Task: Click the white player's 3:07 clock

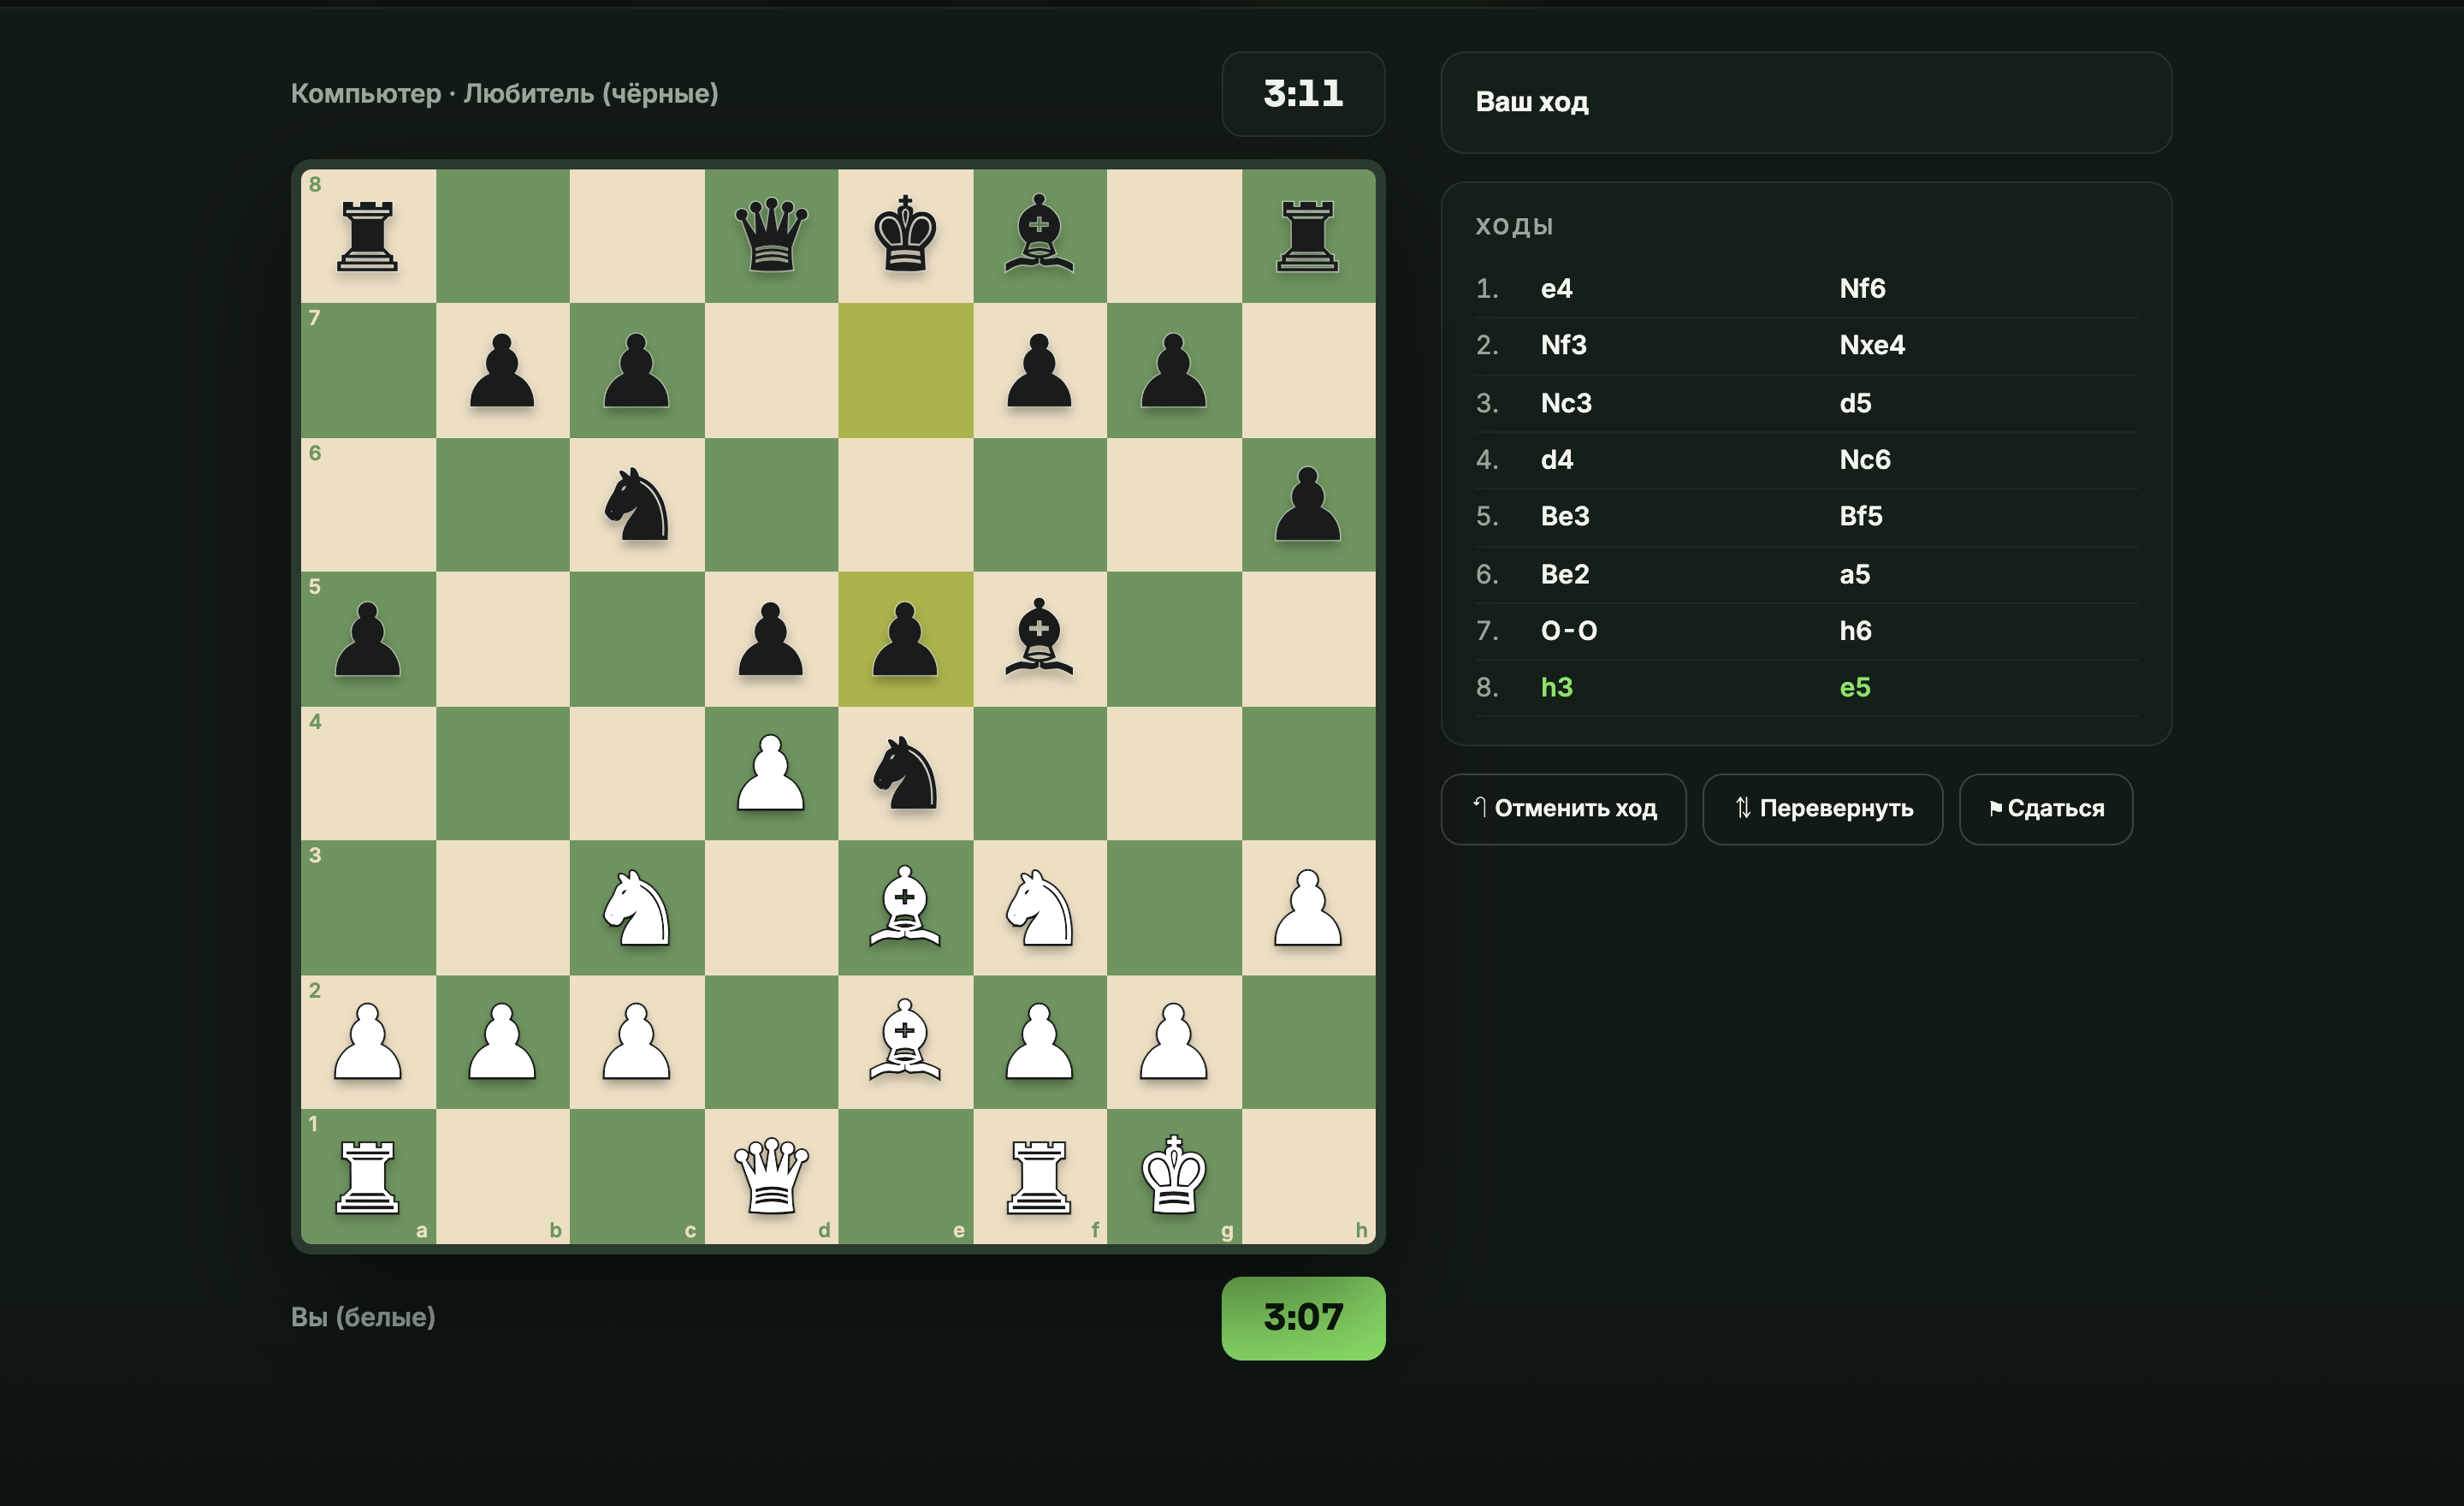Action: (1303, 1318)
